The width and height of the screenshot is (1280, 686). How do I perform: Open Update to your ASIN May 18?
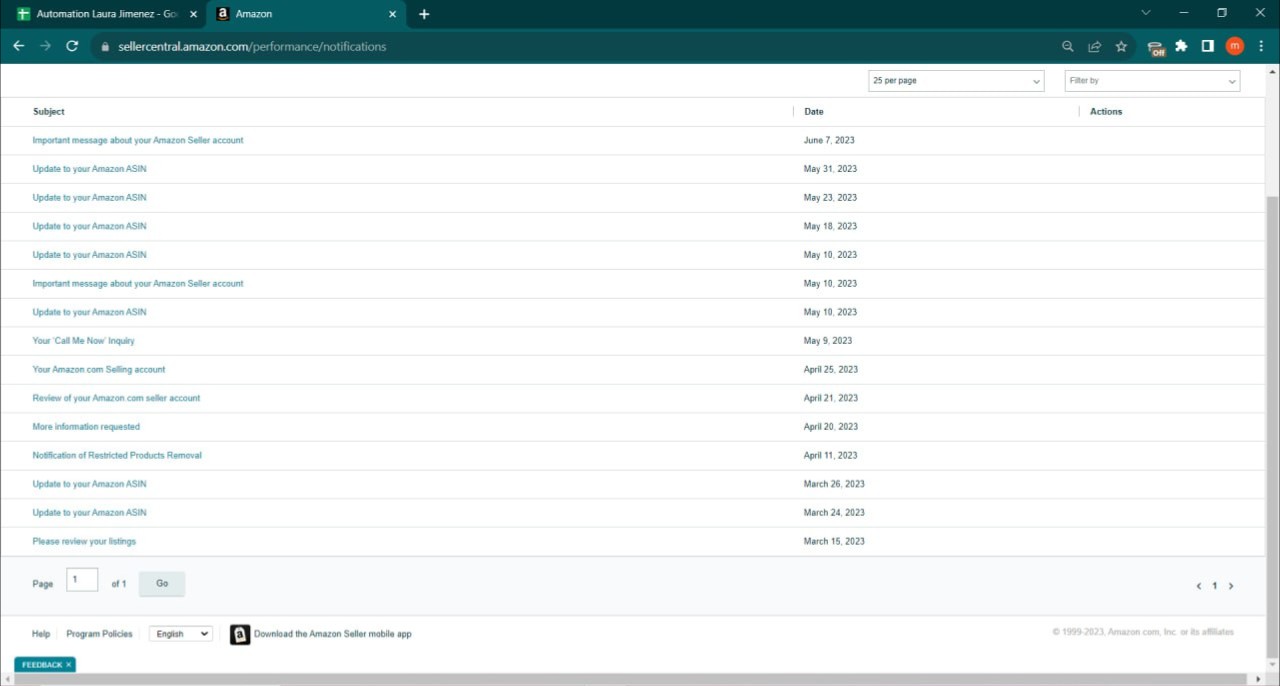[89, 226]
